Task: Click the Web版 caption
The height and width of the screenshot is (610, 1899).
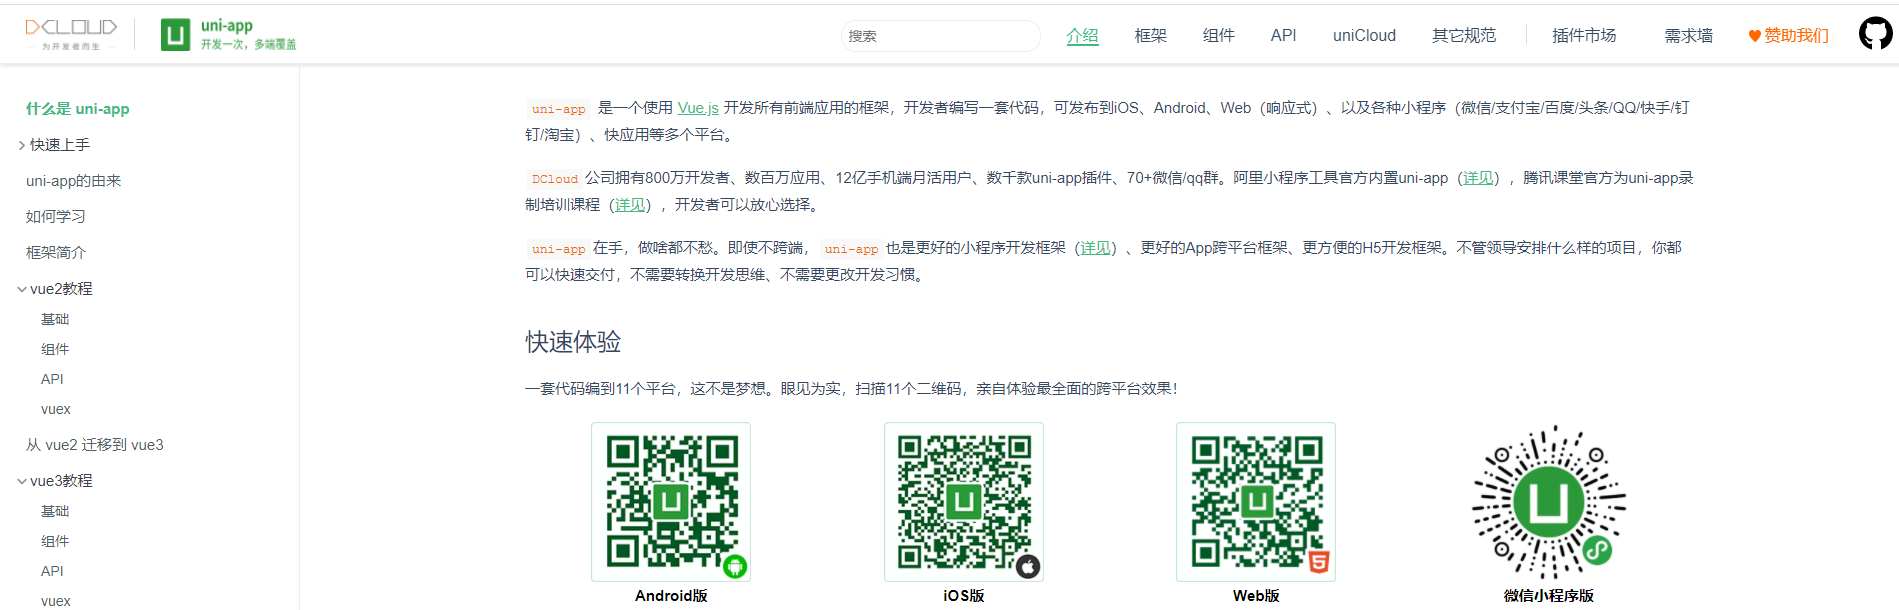Action: click(x=1256, y=596)
